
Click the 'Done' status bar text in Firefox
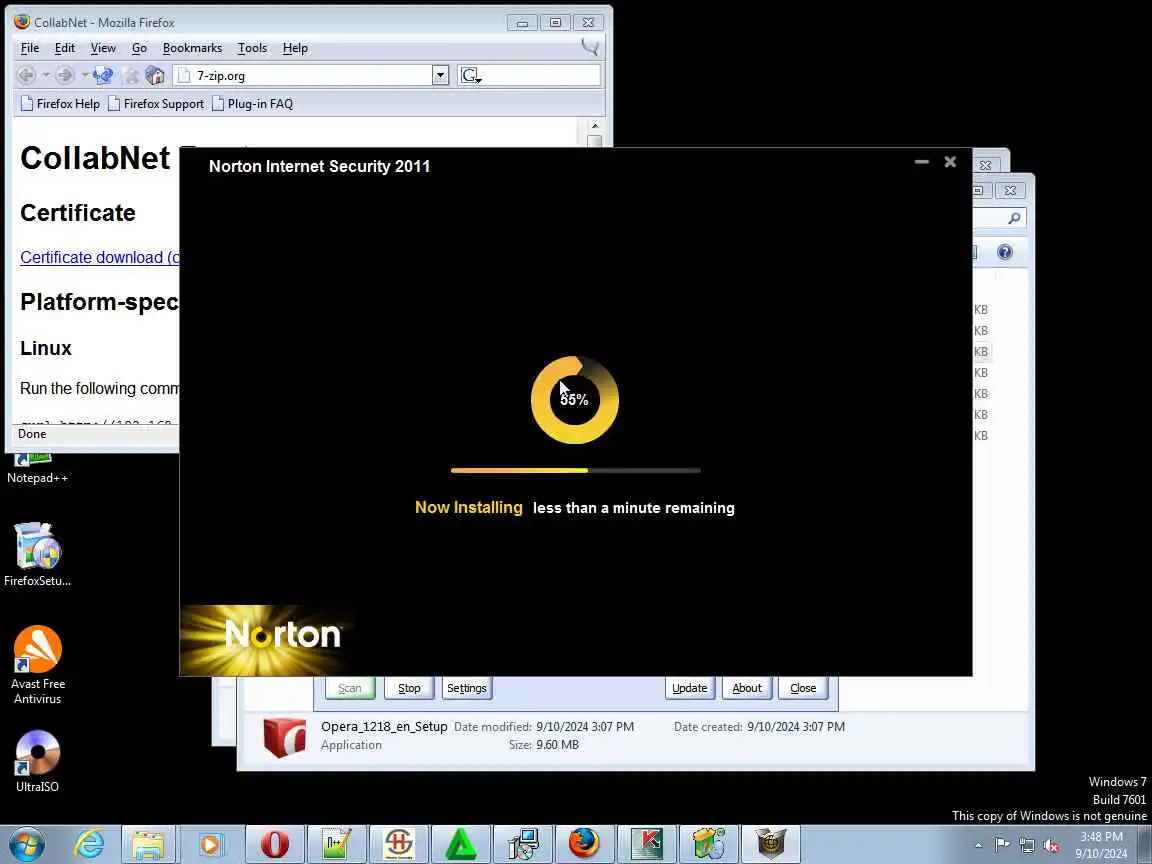[x=32, y=433]
